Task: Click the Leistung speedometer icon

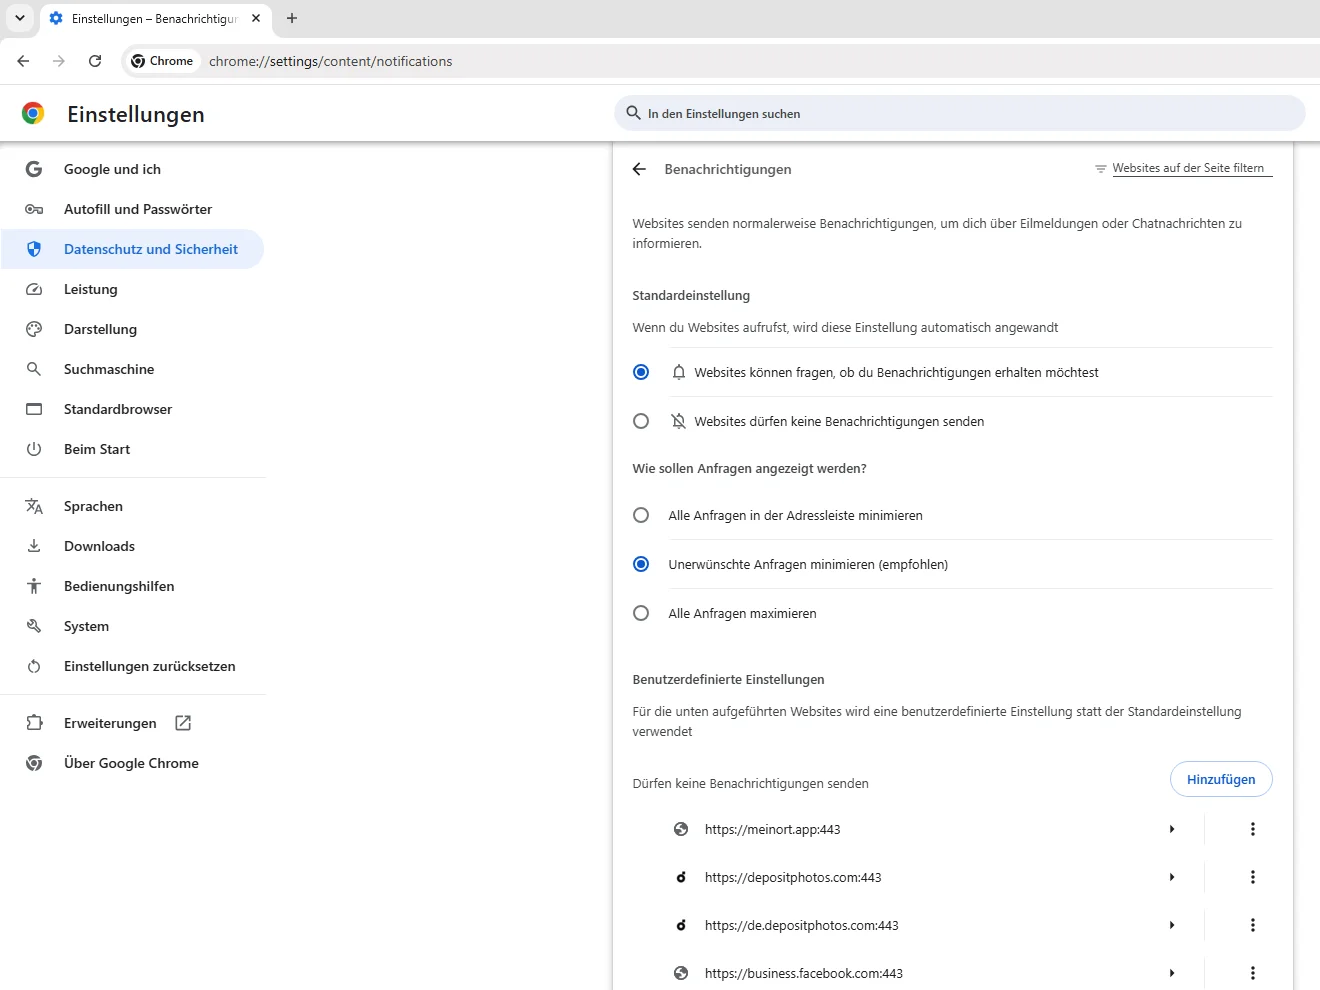Action: 34,289
